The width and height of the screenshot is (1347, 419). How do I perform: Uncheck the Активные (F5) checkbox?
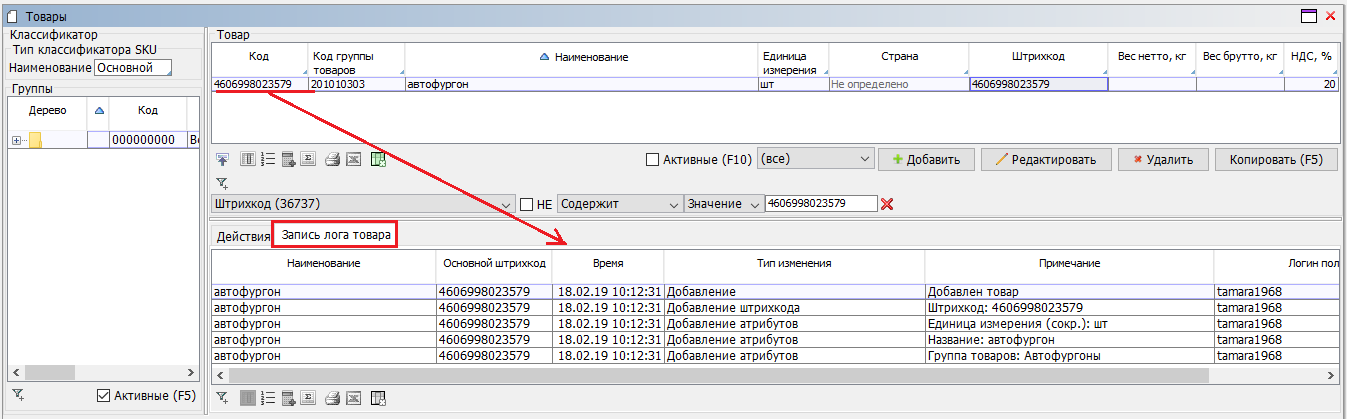click(x=103, y=396)
